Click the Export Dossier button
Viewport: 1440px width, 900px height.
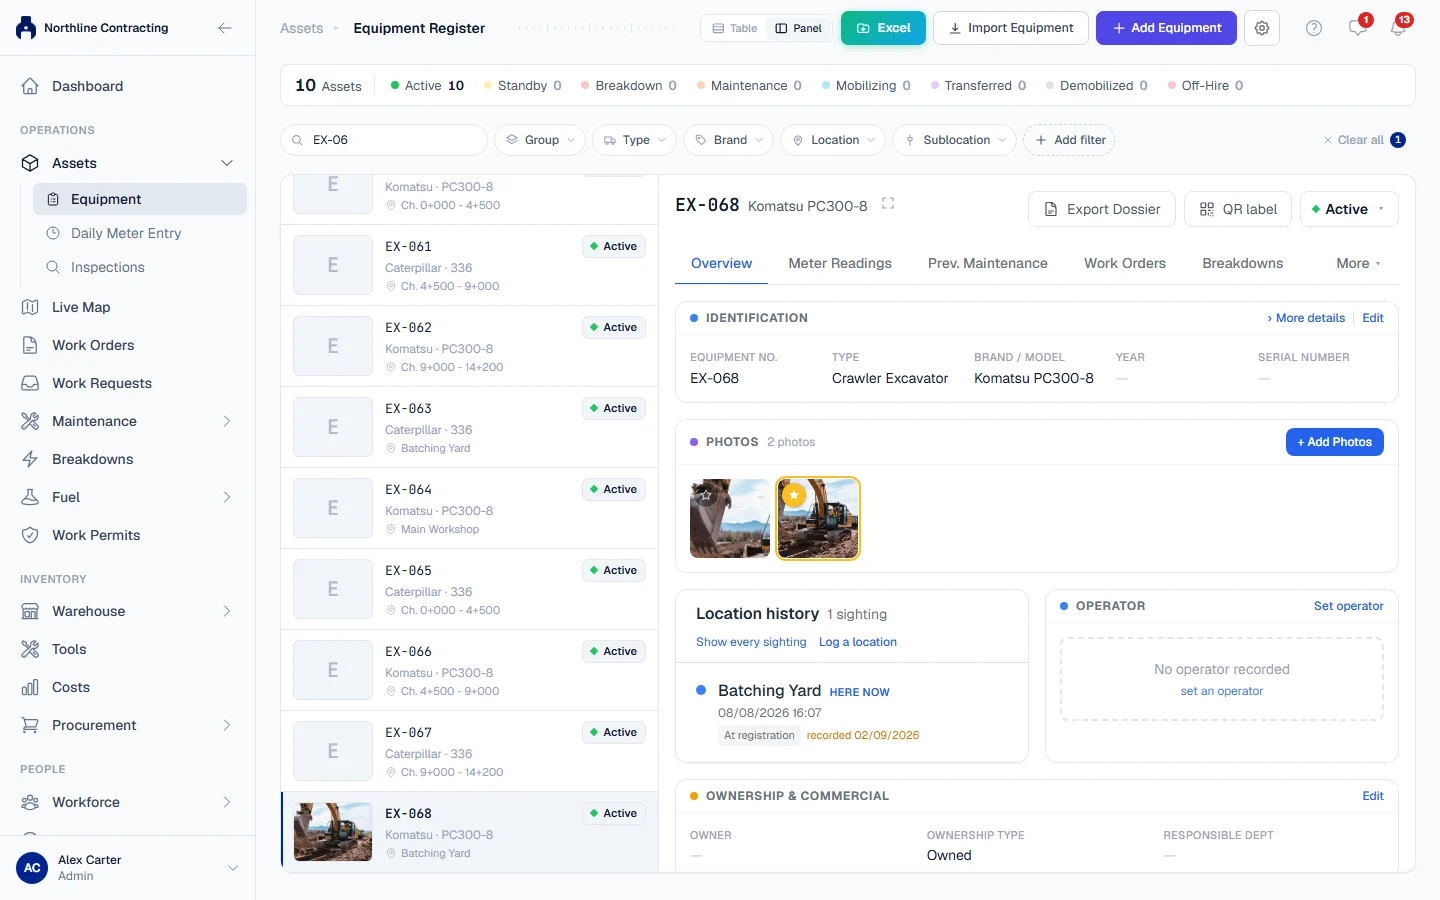click(x=1102, y=209)
